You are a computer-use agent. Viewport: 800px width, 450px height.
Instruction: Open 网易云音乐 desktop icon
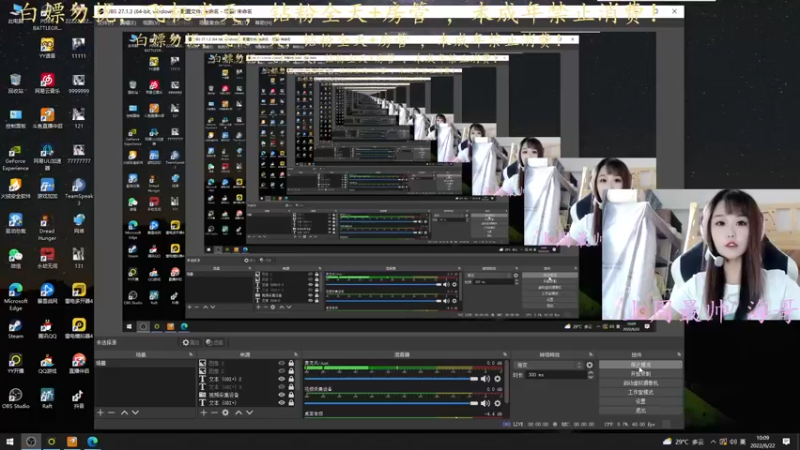click(47, 83)
